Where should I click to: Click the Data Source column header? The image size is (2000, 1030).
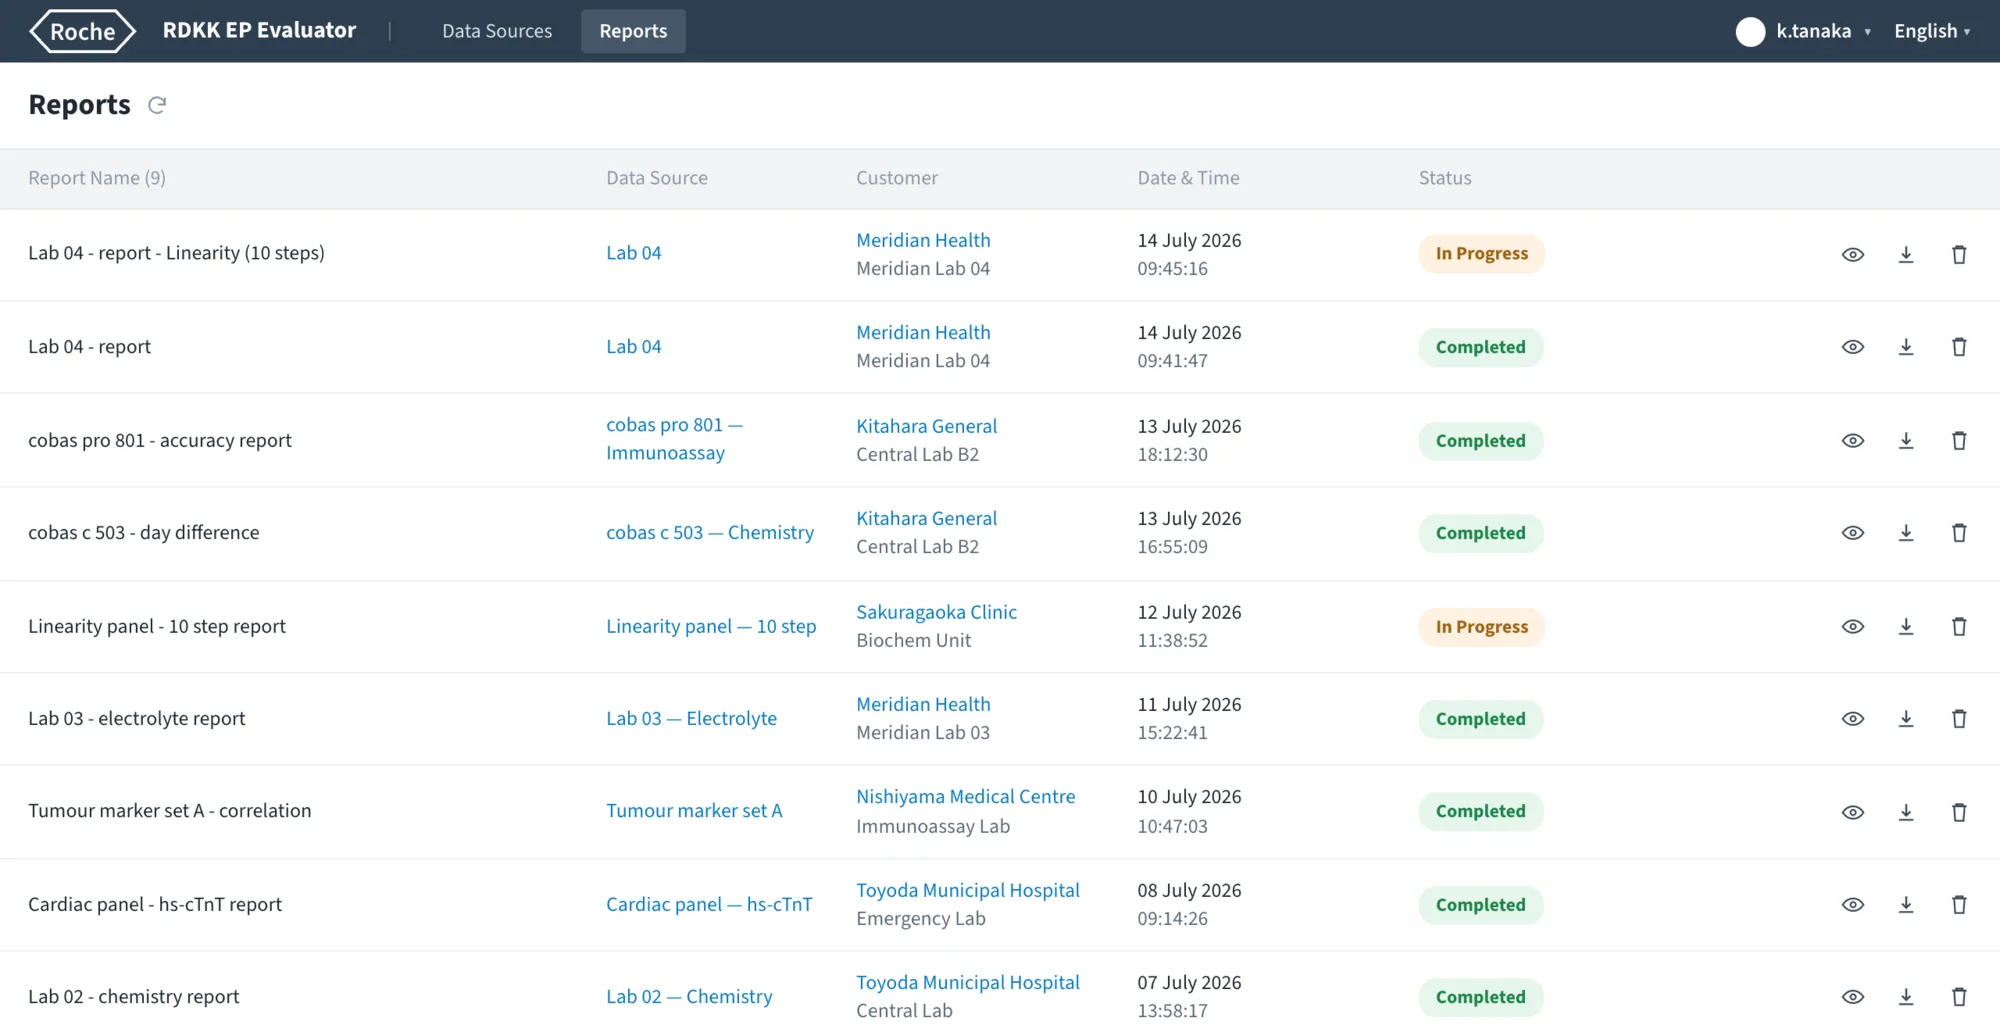pos(657,178)
